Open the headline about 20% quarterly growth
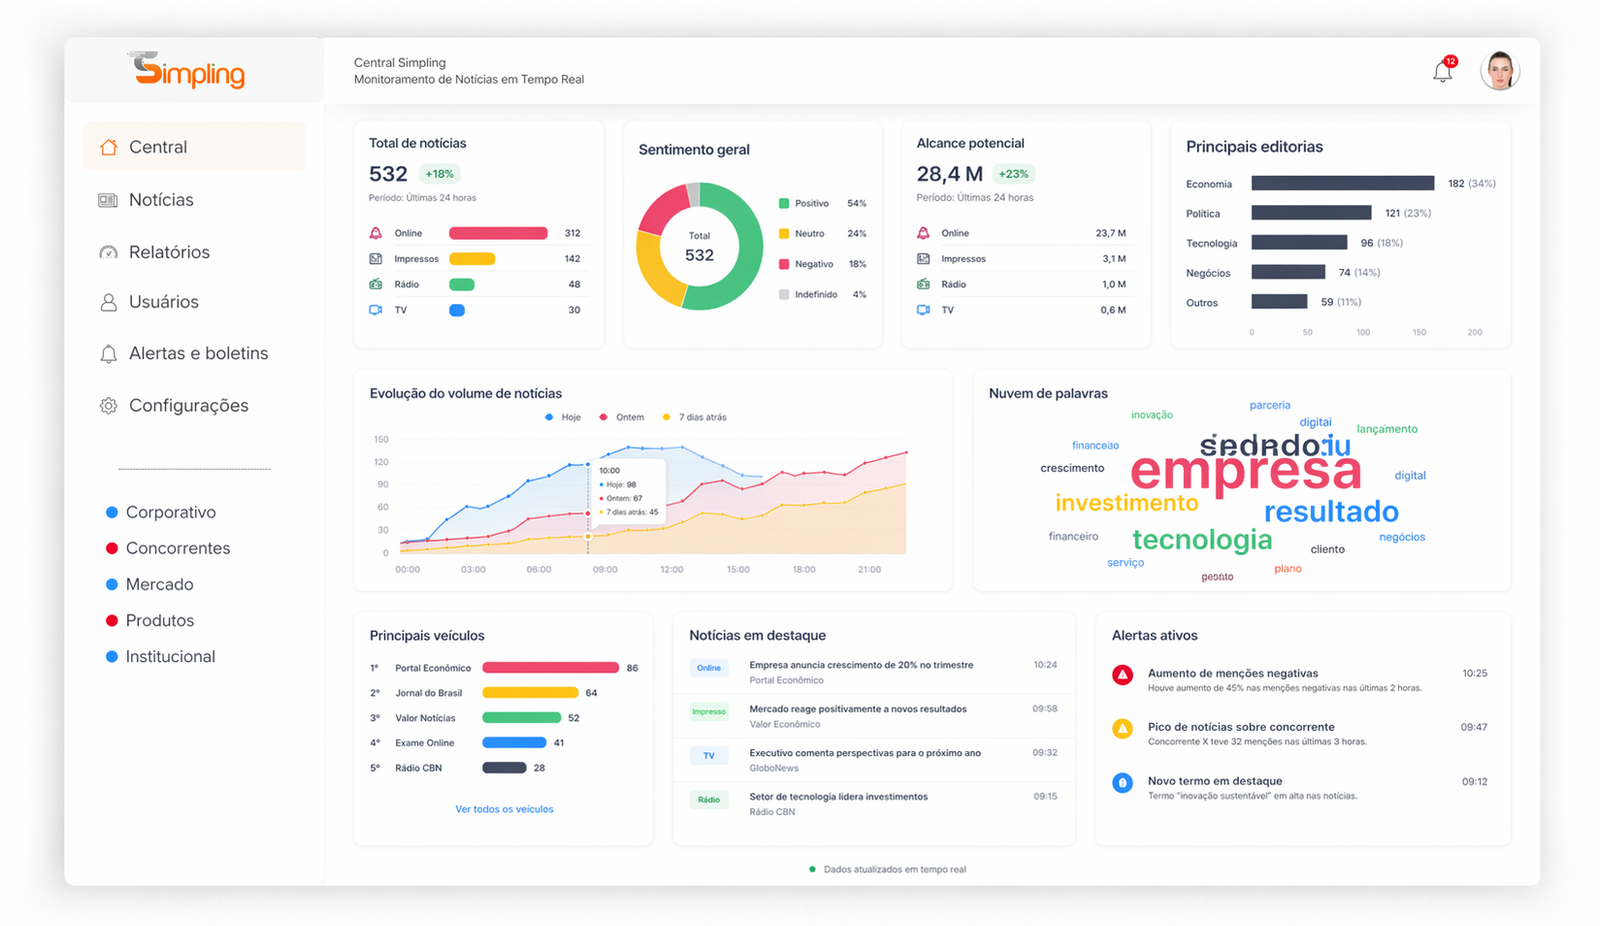 (861, 665)
